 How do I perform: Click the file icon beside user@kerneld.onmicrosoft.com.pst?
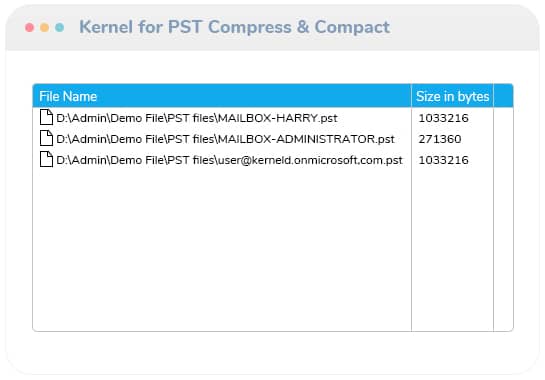point(46,159)
